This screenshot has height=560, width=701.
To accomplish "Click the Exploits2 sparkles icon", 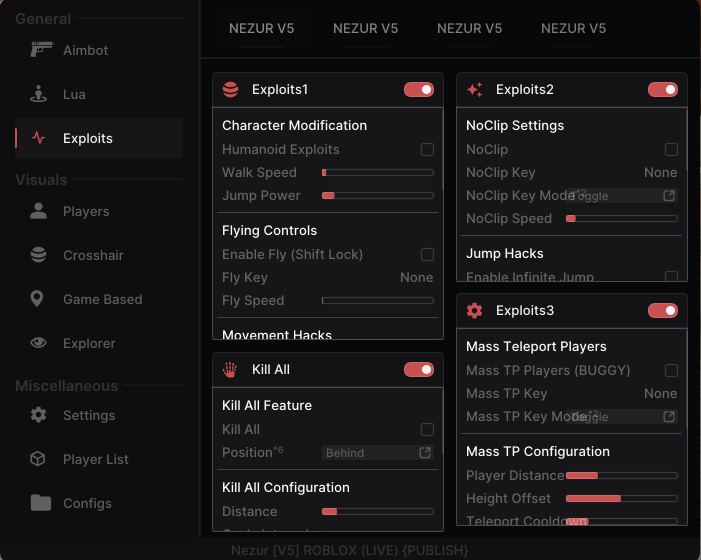I will [475, 89].
